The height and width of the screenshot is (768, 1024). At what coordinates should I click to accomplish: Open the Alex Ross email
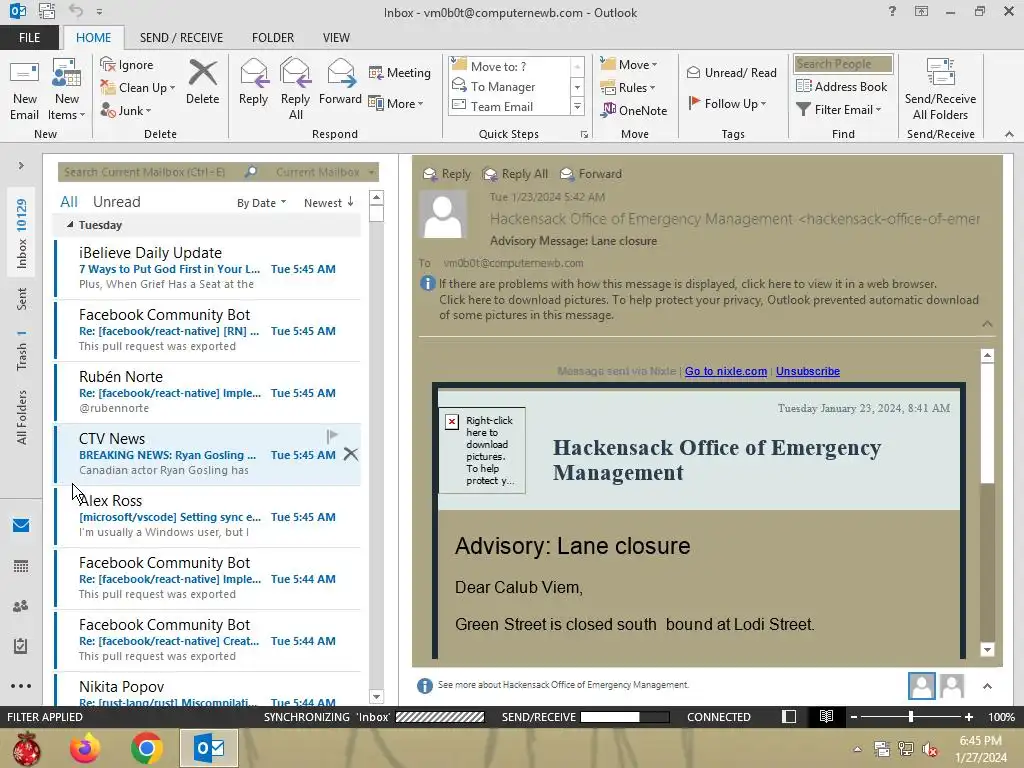208,517
